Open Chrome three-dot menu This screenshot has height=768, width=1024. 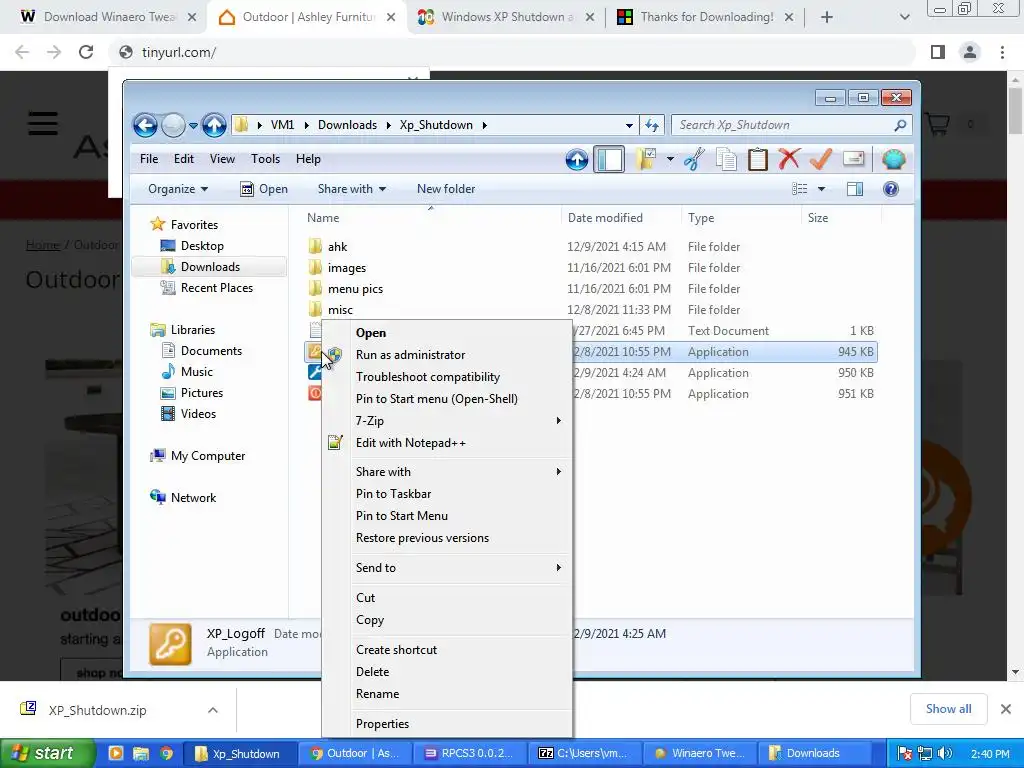pyautogui.click(x=1002, y=52)
